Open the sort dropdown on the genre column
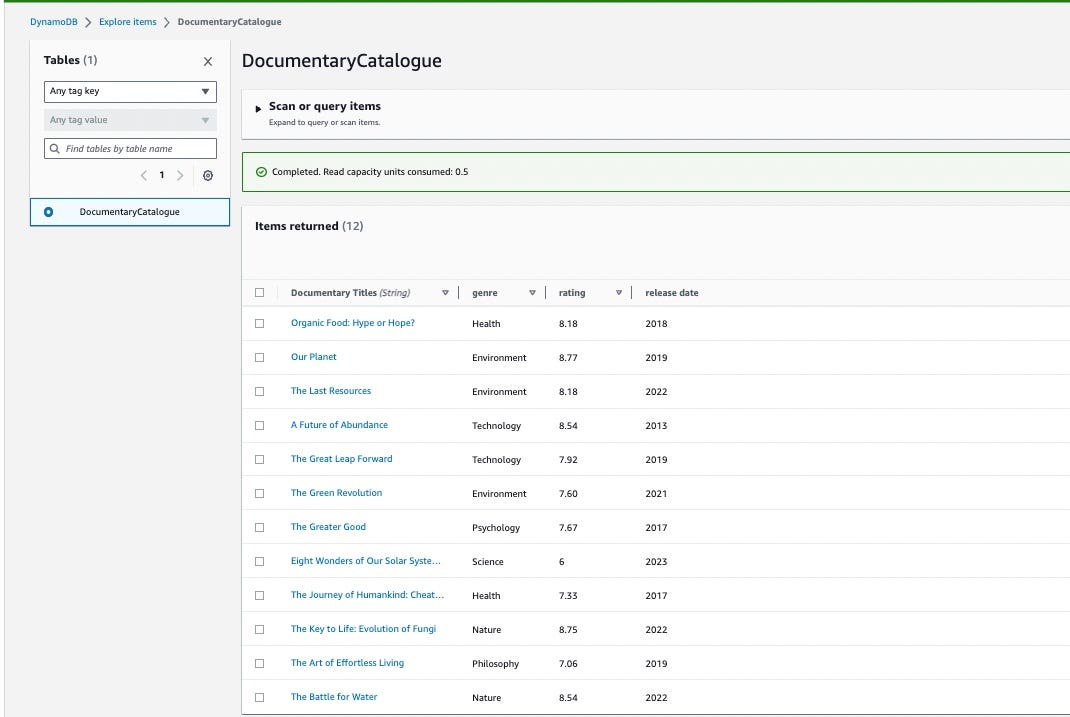 [x=533, y=293]
